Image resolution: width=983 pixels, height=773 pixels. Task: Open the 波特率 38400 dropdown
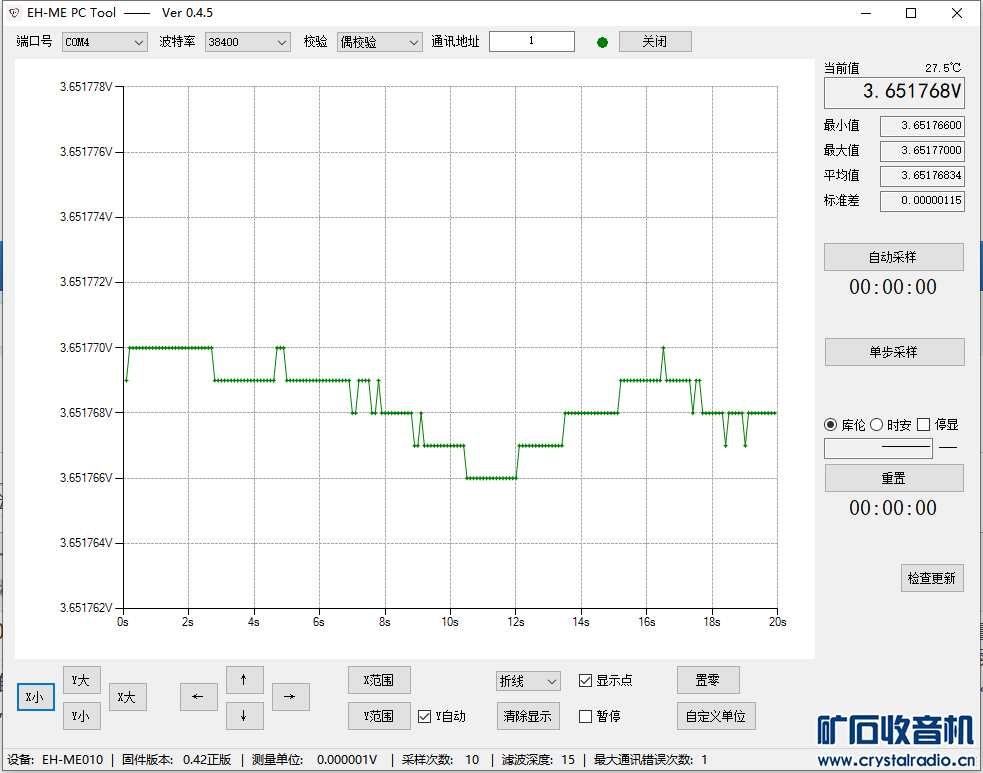(x=248, y=42)
